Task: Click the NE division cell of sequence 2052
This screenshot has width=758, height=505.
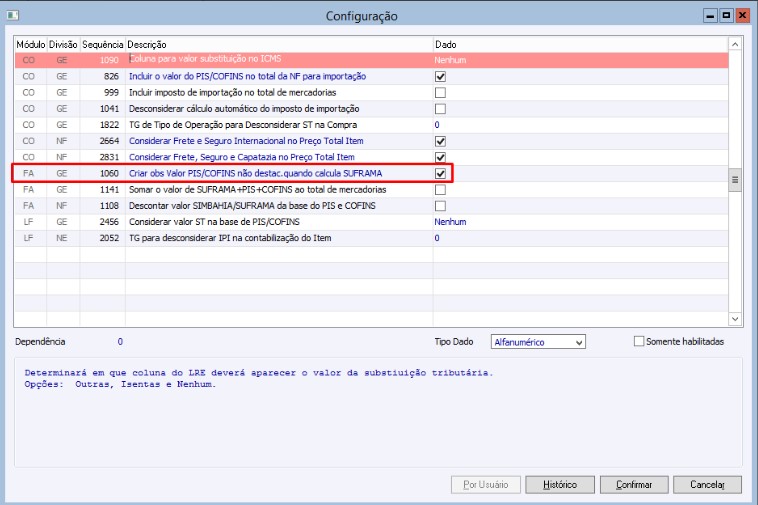Action: point(63,238)
